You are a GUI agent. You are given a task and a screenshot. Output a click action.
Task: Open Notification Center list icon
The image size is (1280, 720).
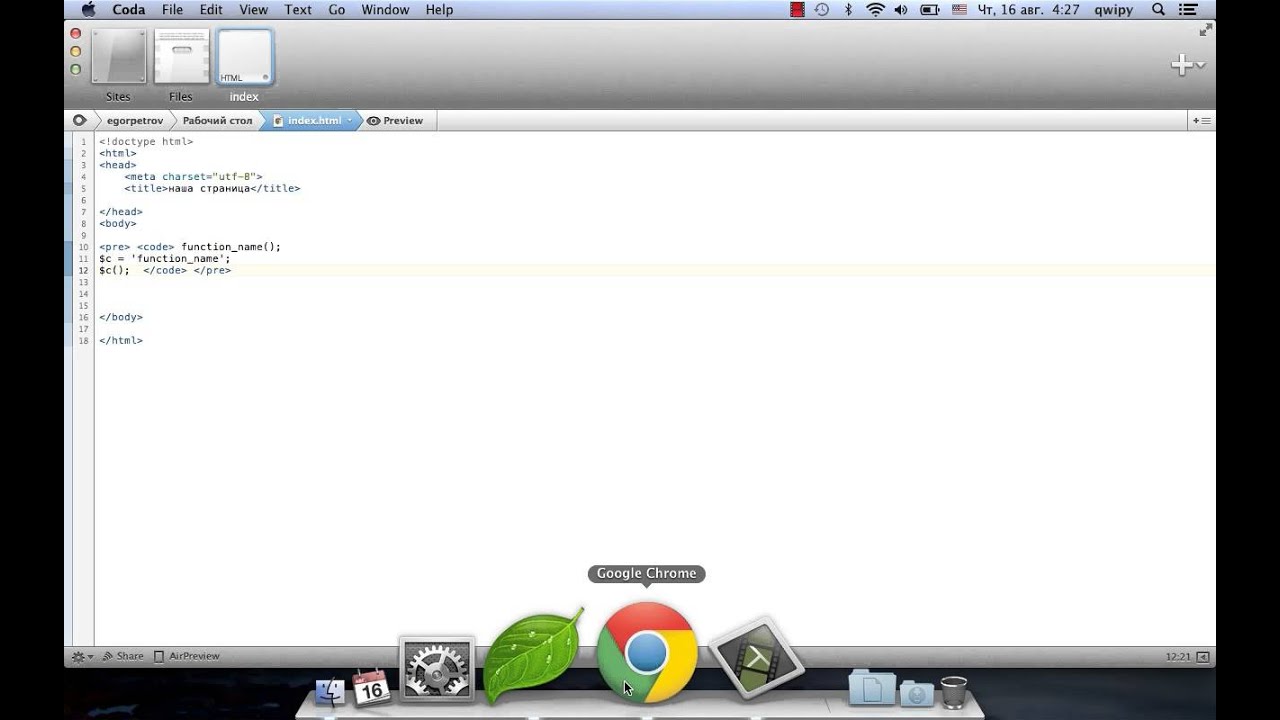coord(1190,9)
